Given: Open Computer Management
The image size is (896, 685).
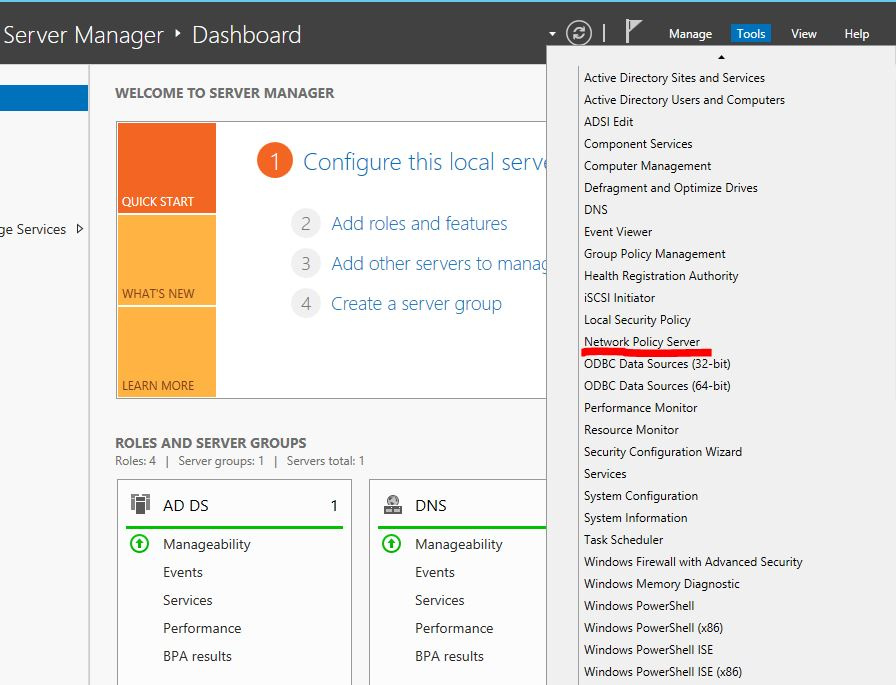Looking at the screenshot, I should point(647,166).
